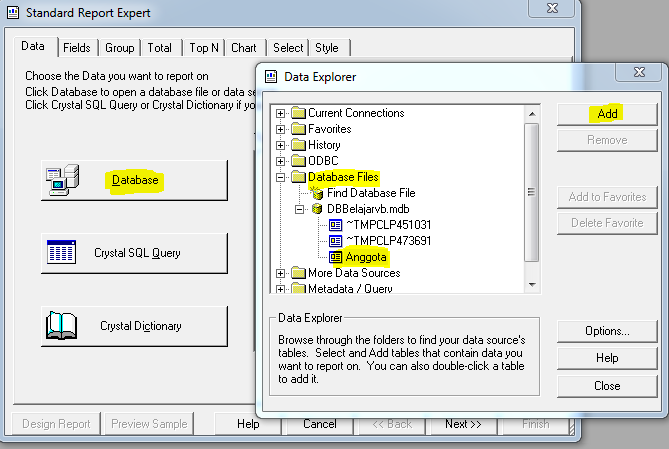Click the History folder icon
The width and height of the screenshot is (669, 449).
tap(299, 145)
